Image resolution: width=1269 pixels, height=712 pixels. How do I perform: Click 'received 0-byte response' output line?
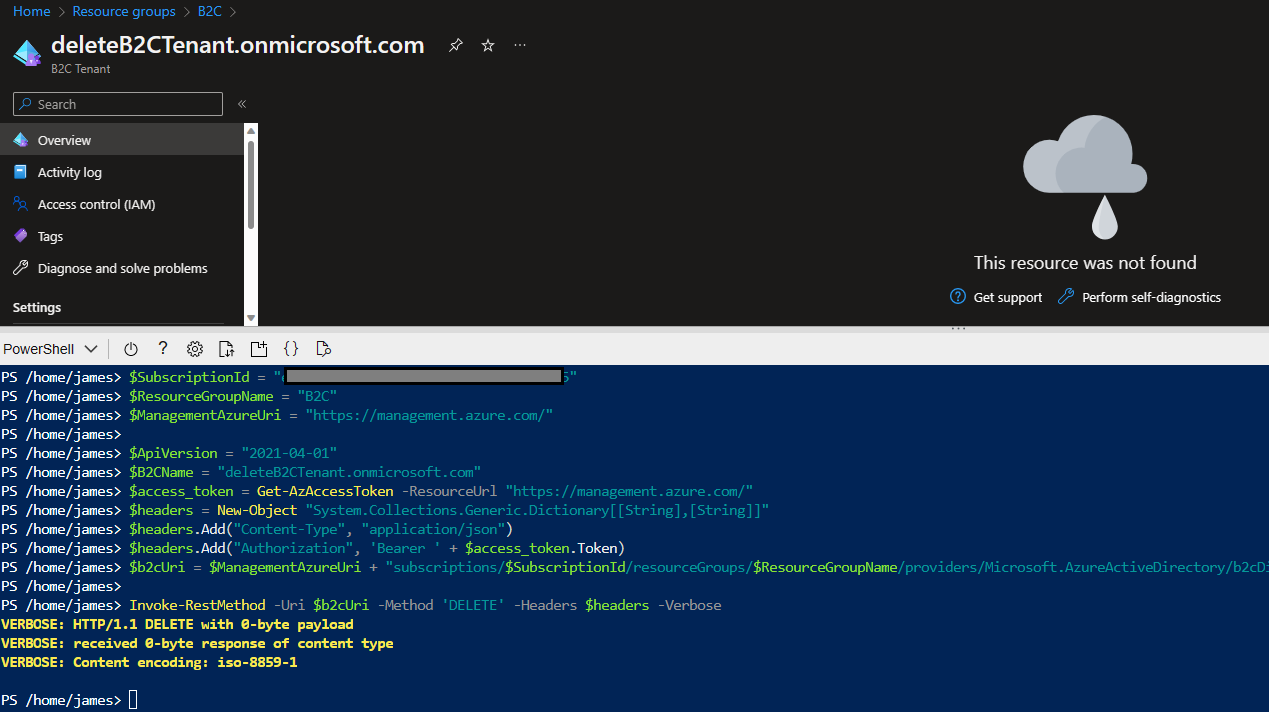pyautogui.click(x=197, y=643)
